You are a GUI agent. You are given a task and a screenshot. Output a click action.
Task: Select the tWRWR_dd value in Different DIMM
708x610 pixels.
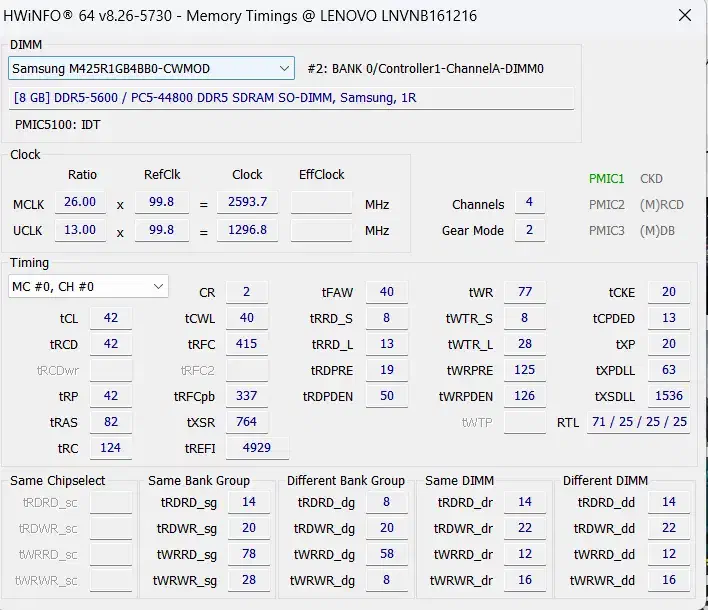click(669, 580)
